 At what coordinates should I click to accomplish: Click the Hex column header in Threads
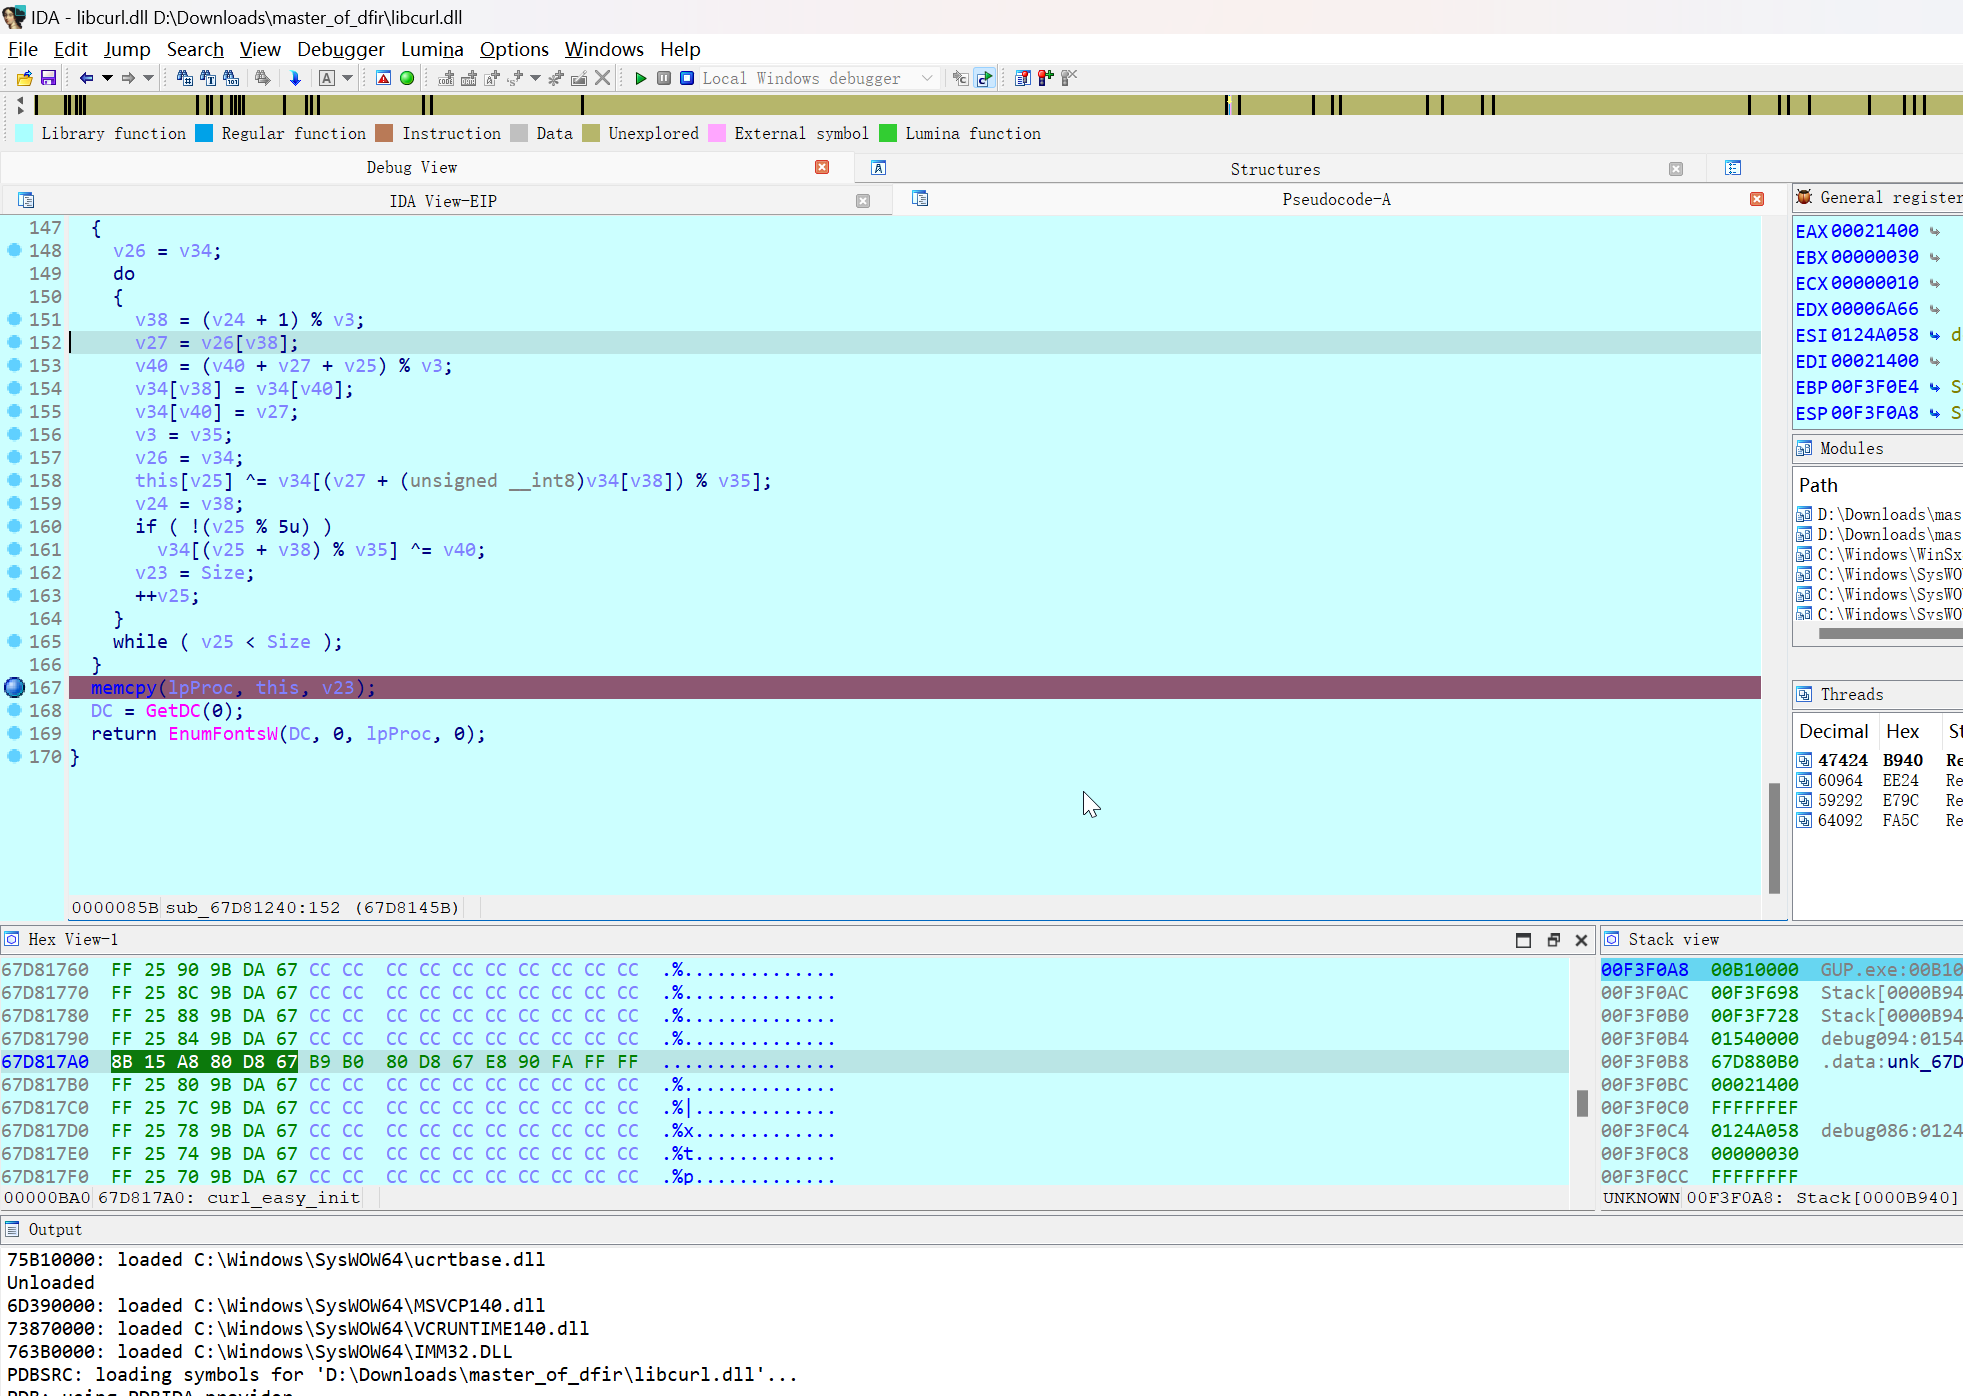1902,731
